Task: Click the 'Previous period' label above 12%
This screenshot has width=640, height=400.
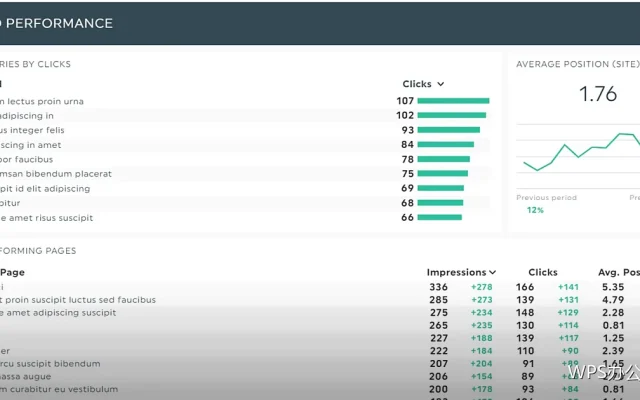Action: pos(547,198)
